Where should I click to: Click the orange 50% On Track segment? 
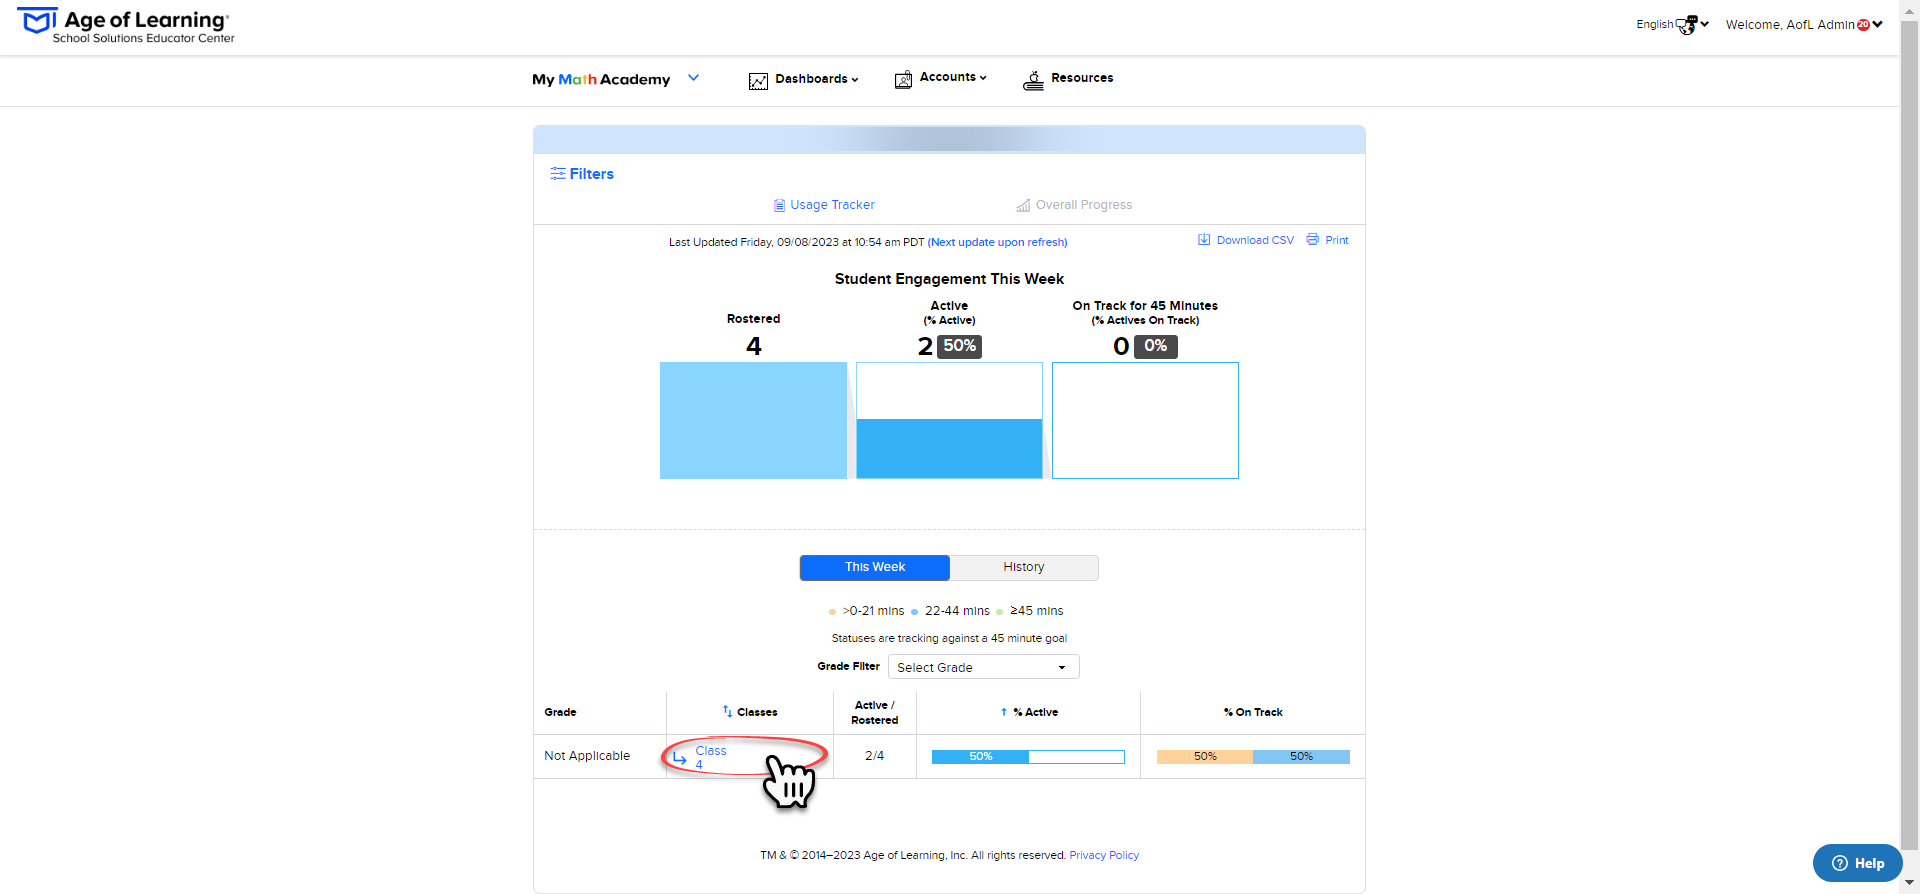[x=1205, y=757]
